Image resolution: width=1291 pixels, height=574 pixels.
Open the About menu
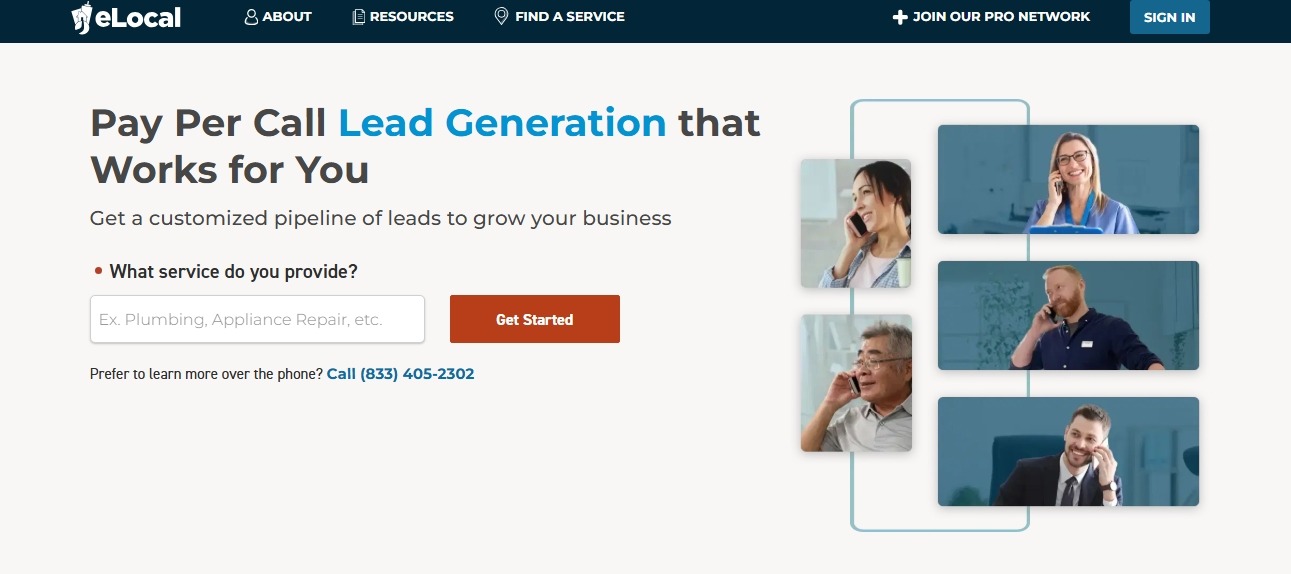278,17
